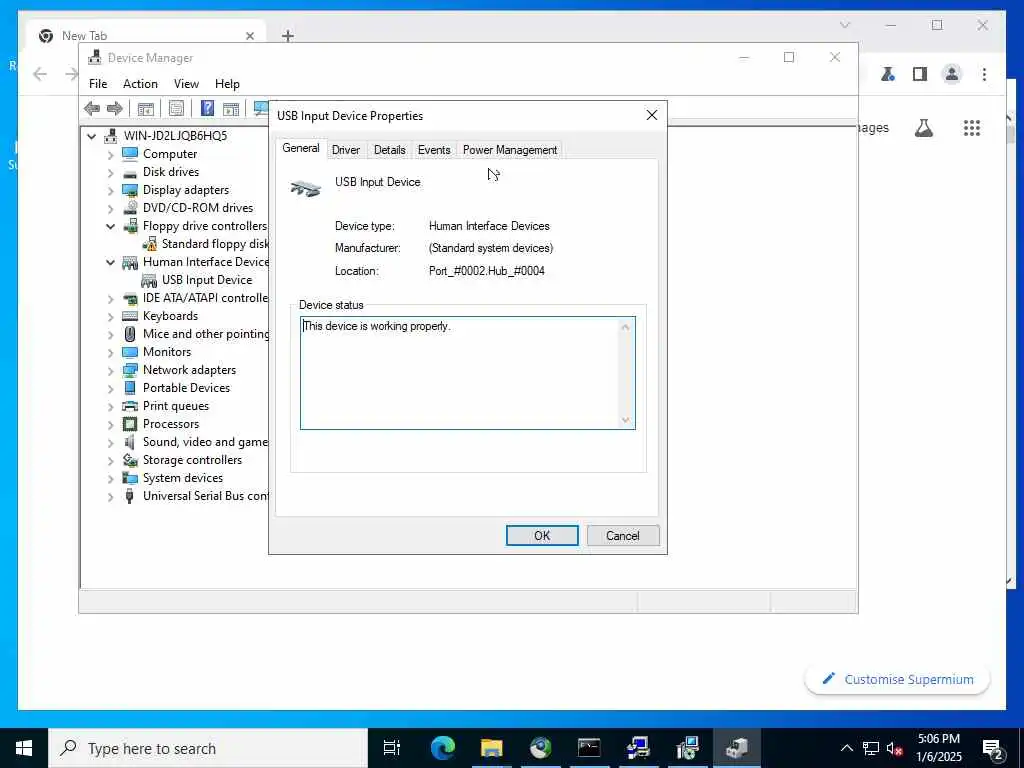Select the Display adapters category icon
The image size is (1024, 768).
[x=130, y=190]
